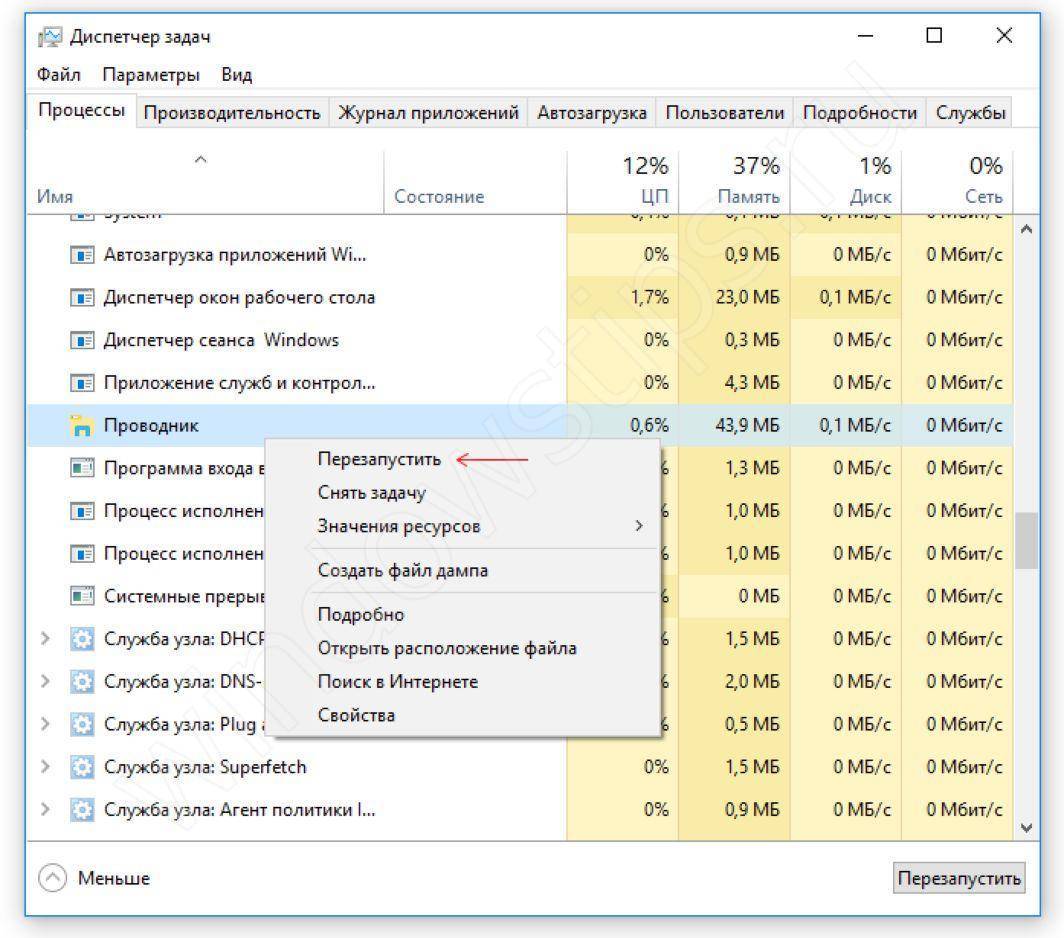Click the Автозагрузка приложений process icon
The height and width of the screenshot is (938, 1064).
[82, 255]
